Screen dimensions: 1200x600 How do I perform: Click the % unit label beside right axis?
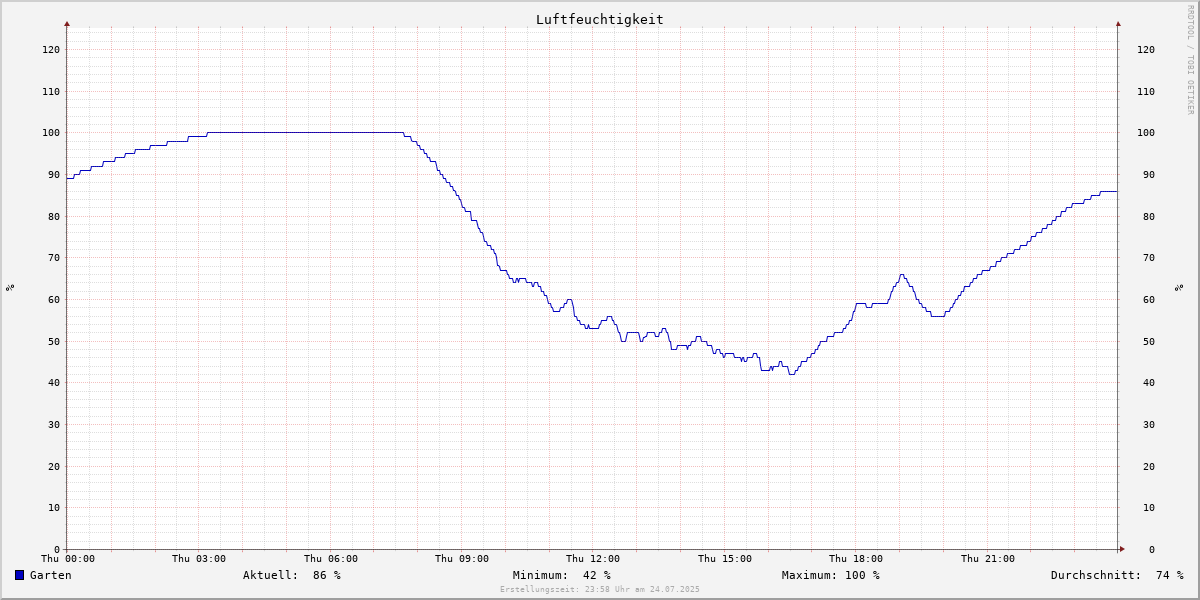pyautogui.click(x=1179, y=288)
